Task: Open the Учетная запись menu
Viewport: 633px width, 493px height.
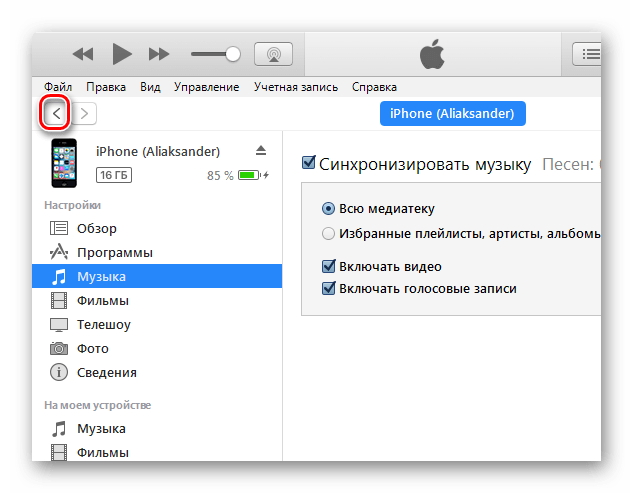Action: (x=296, y=87)
